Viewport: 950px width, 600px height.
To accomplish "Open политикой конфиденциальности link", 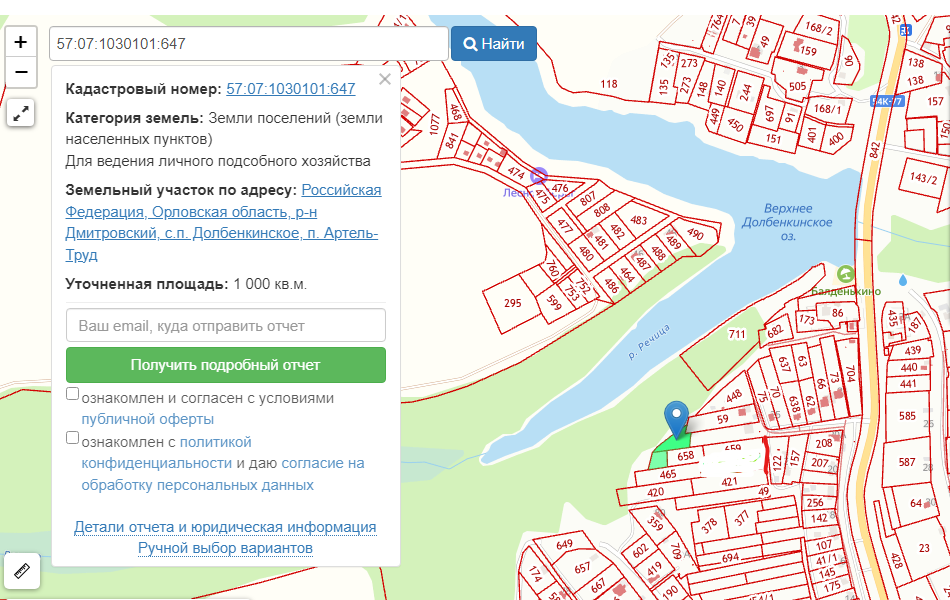I will 167,453.
